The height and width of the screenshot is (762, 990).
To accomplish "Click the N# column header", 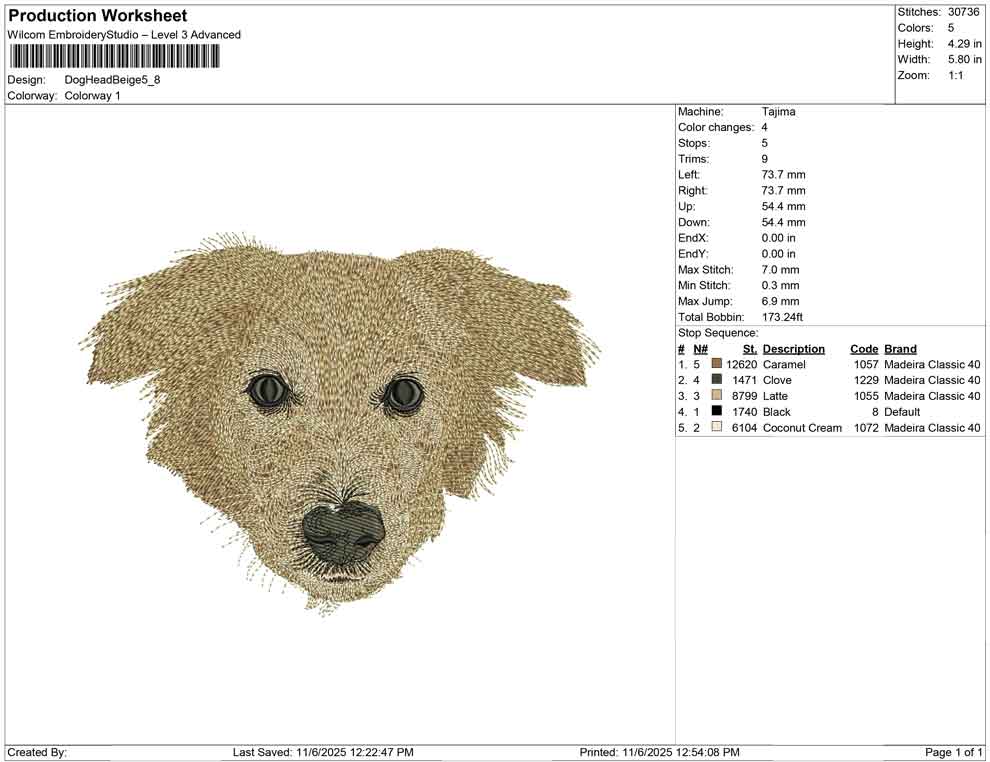I will click(x=700, y=348).
